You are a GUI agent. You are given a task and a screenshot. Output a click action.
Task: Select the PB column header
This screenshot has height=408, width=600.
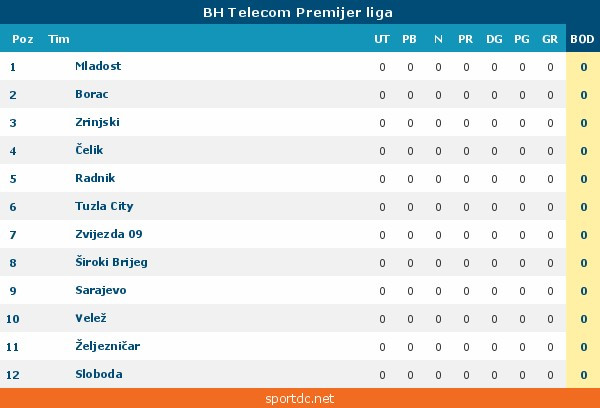(410, 39)
